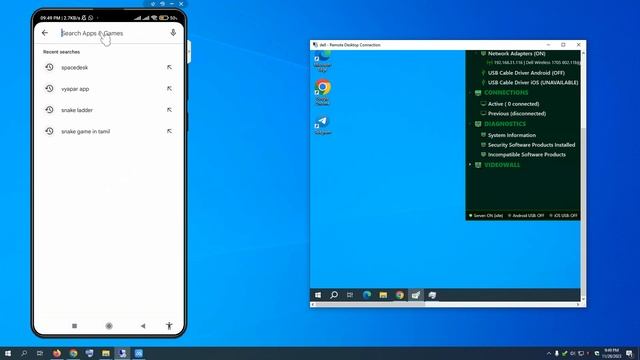Open Chrome from host taskbar
The height and width of the screenshot is (360, 640).
(x=73, y=353)
